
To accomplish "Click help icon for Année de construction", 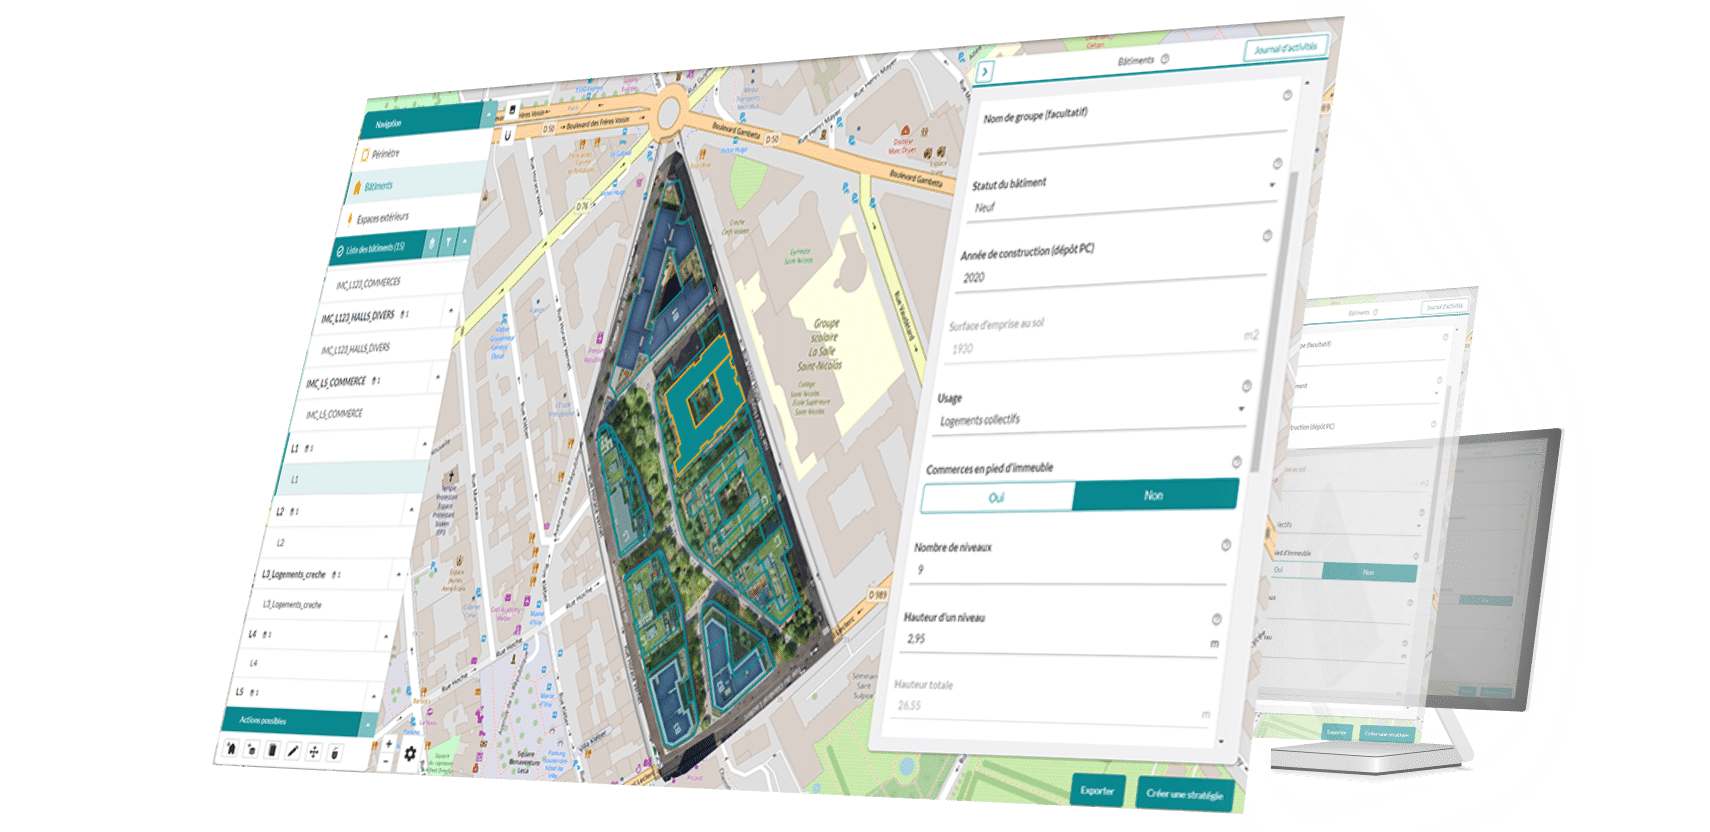I will [1267, 236].
